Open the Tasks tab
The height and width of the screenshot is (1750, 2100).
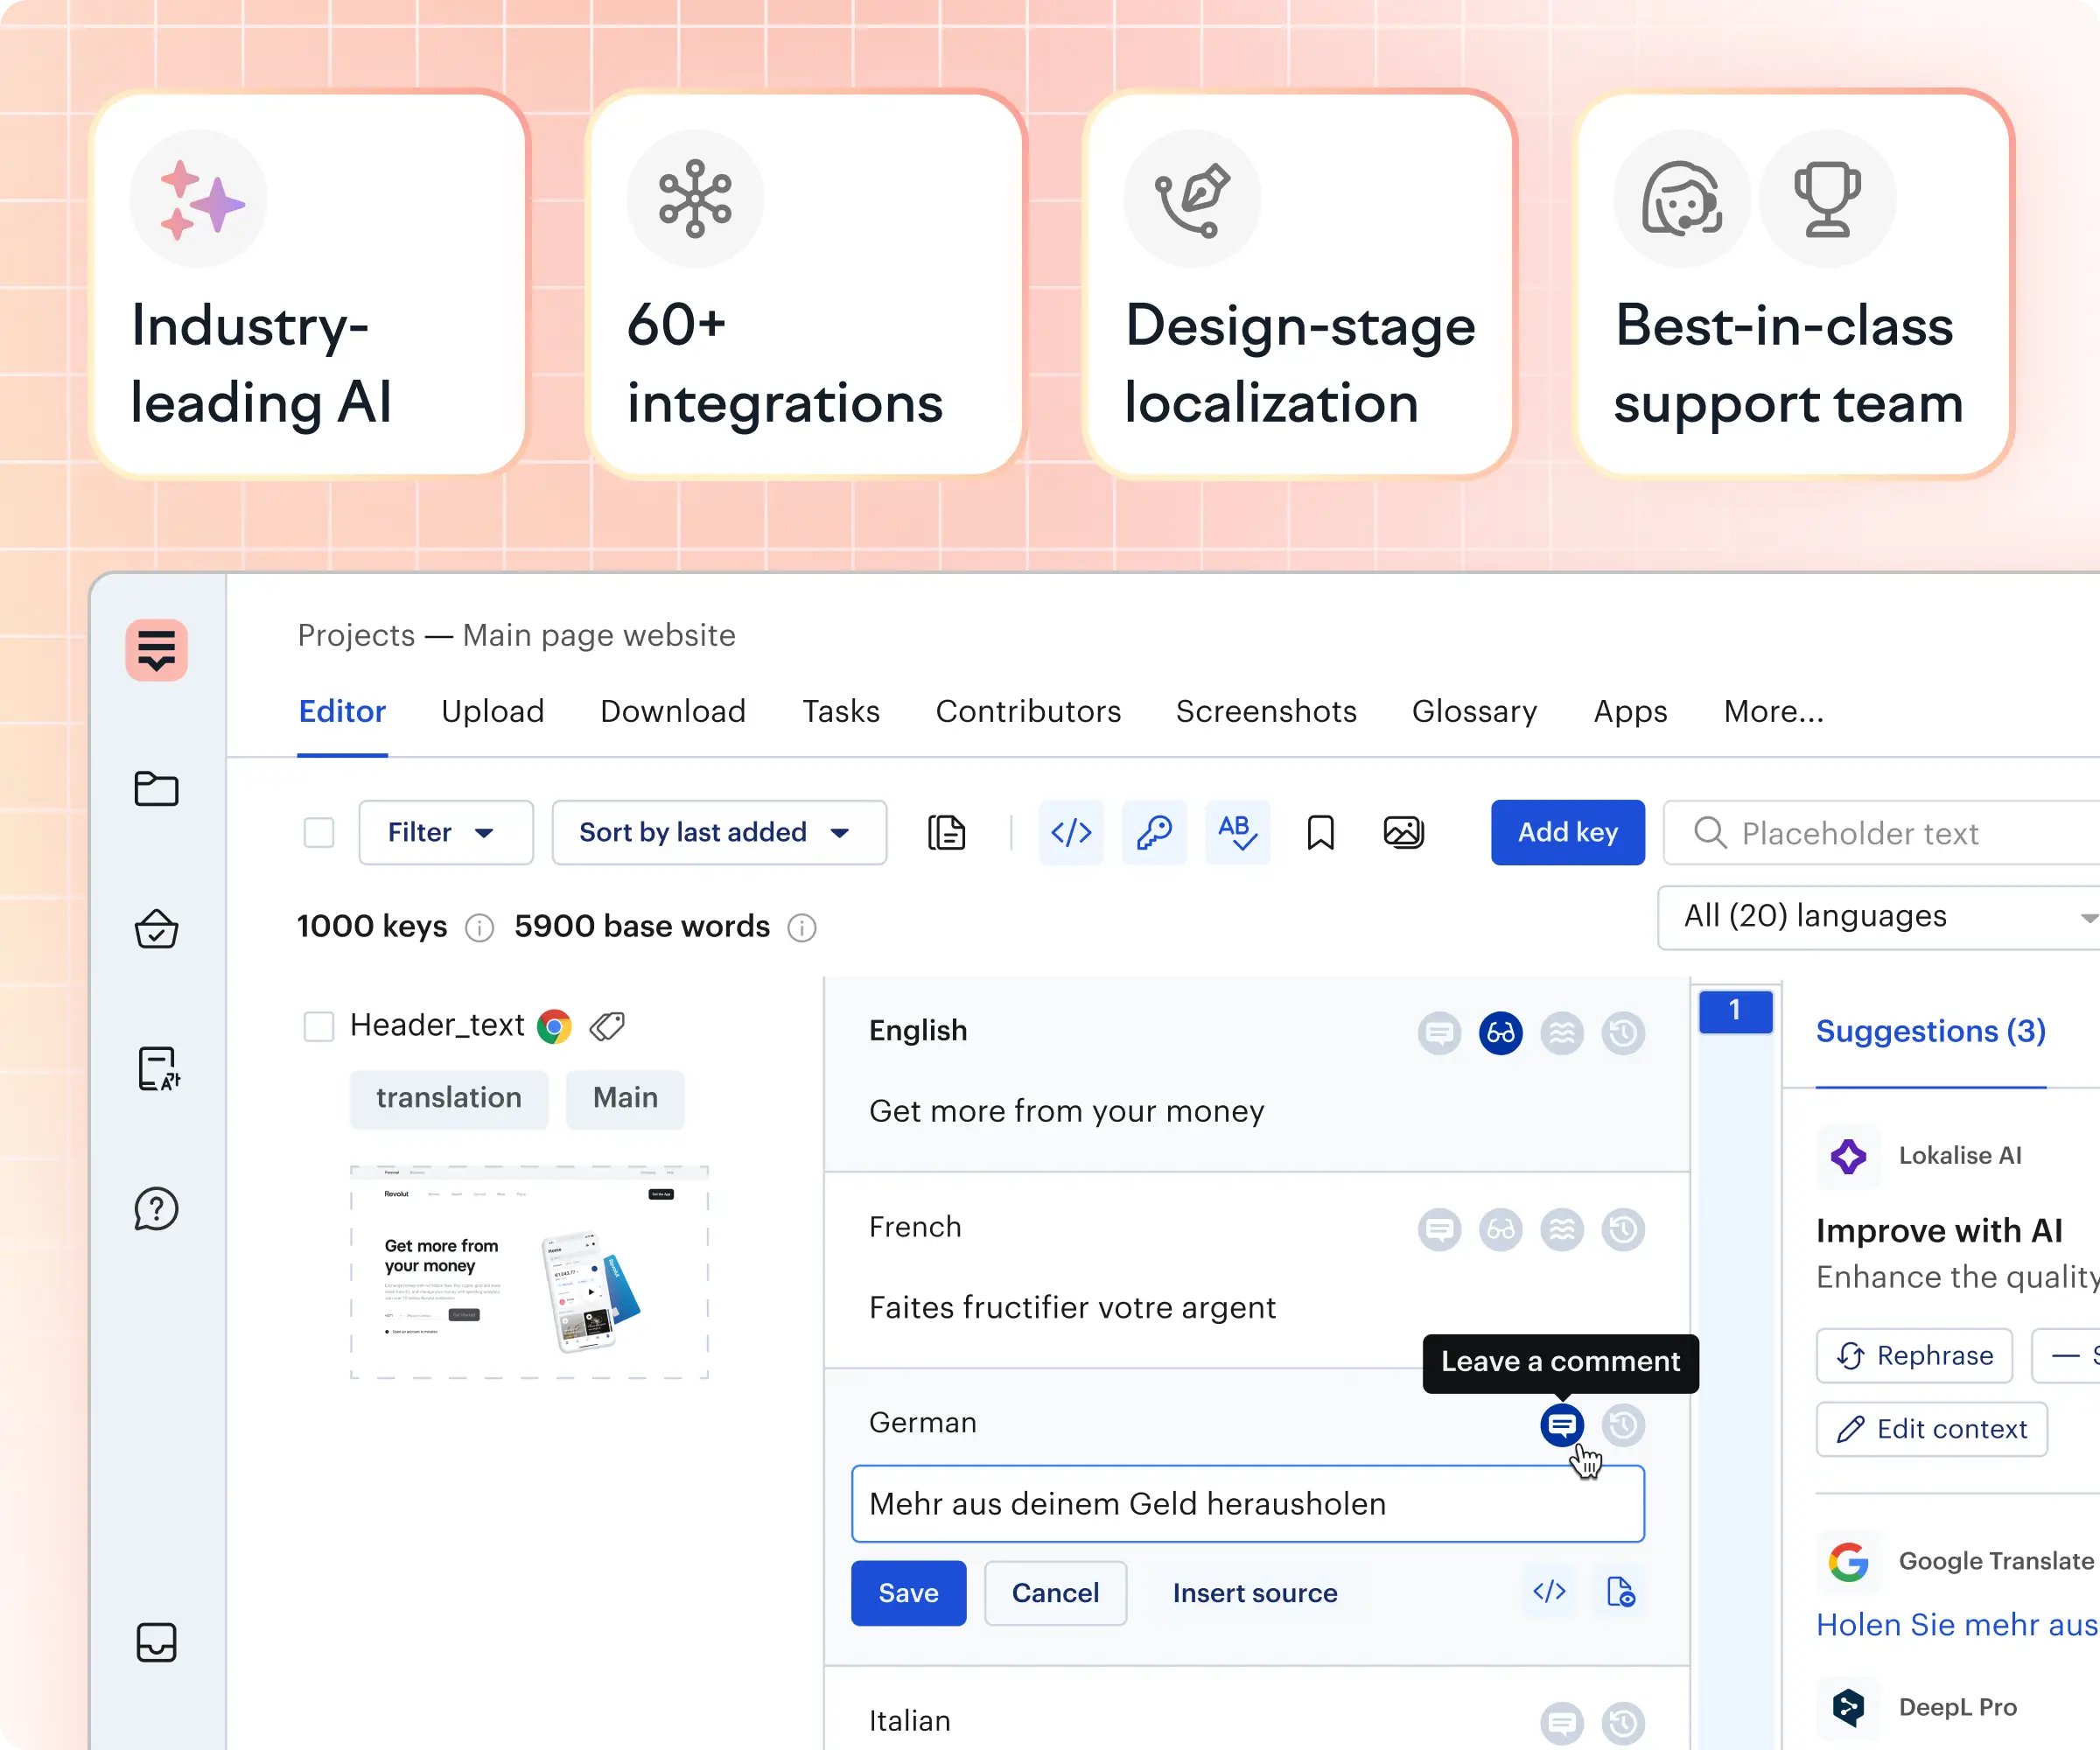[841, 711]
